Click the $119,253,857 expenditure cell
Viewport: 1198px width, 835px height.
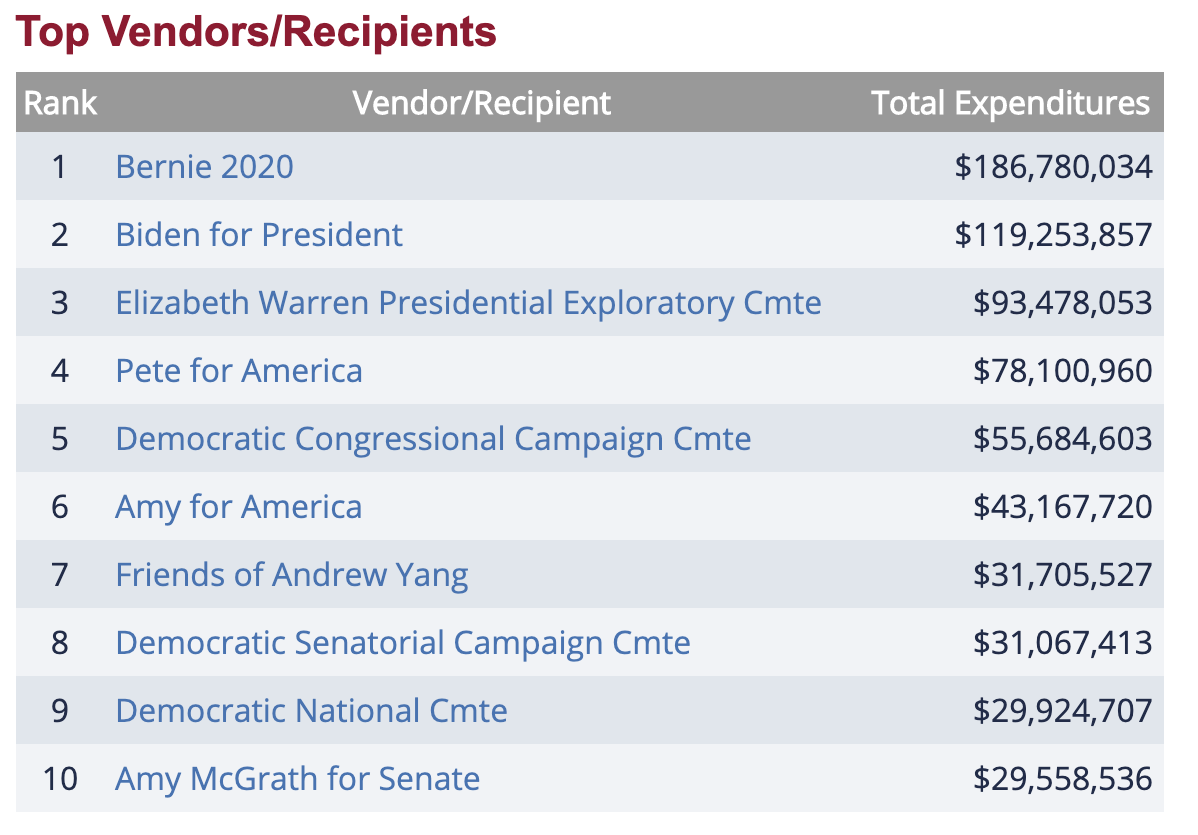pos(1053,234)
